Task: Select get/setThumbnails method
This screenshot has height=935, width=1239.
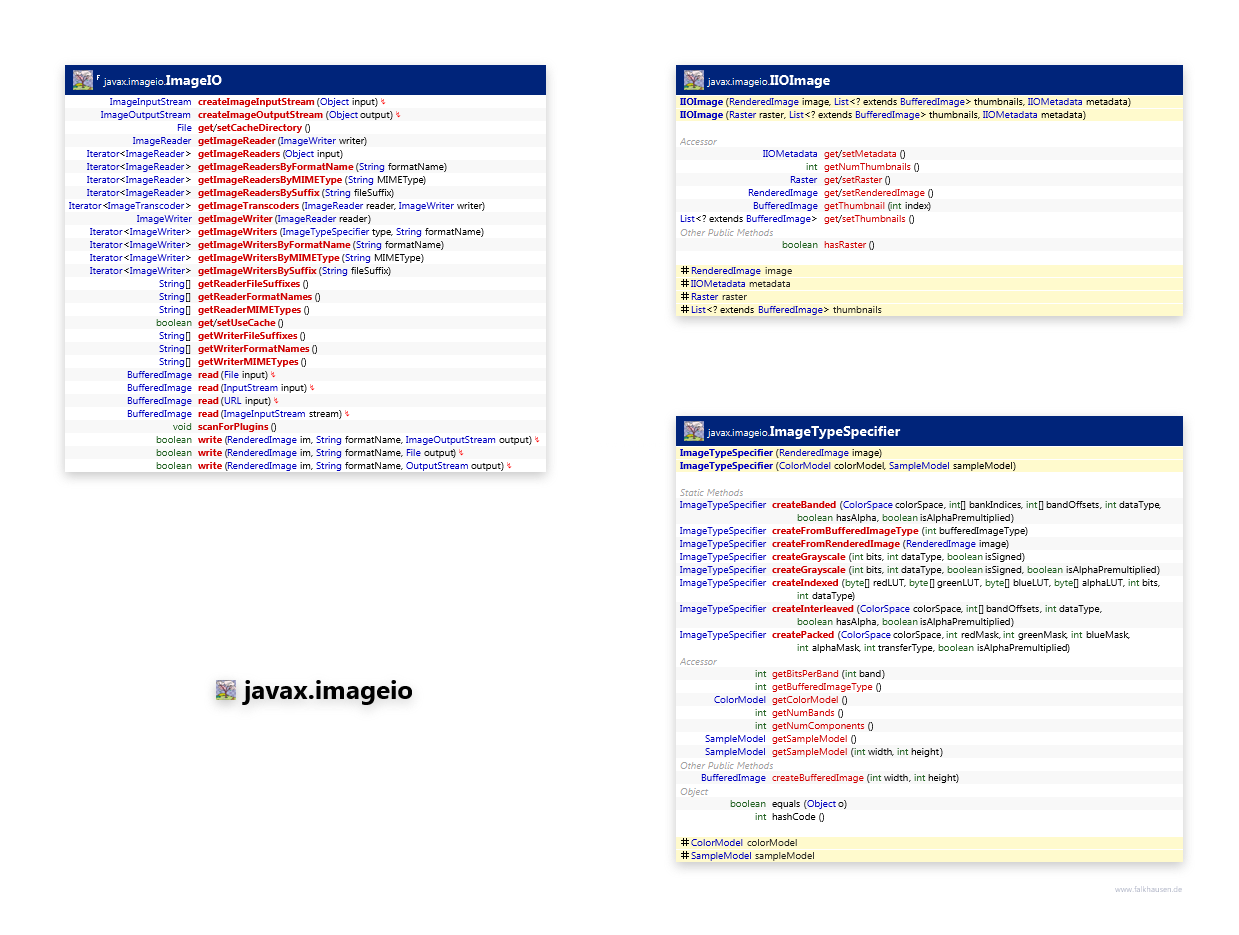Action: click(865, 219)
